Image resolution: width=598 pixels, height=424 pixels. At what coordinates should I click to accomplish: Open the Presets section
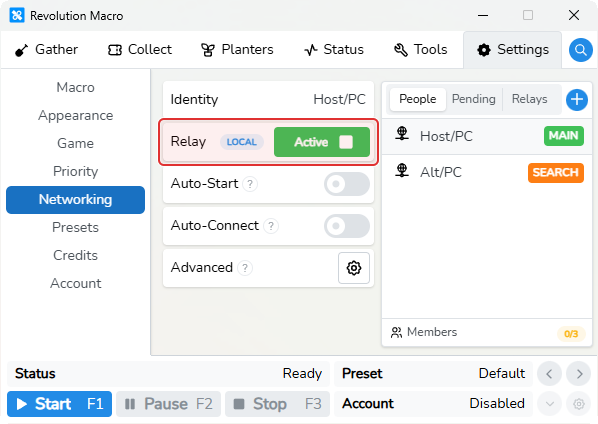point(76,227)
